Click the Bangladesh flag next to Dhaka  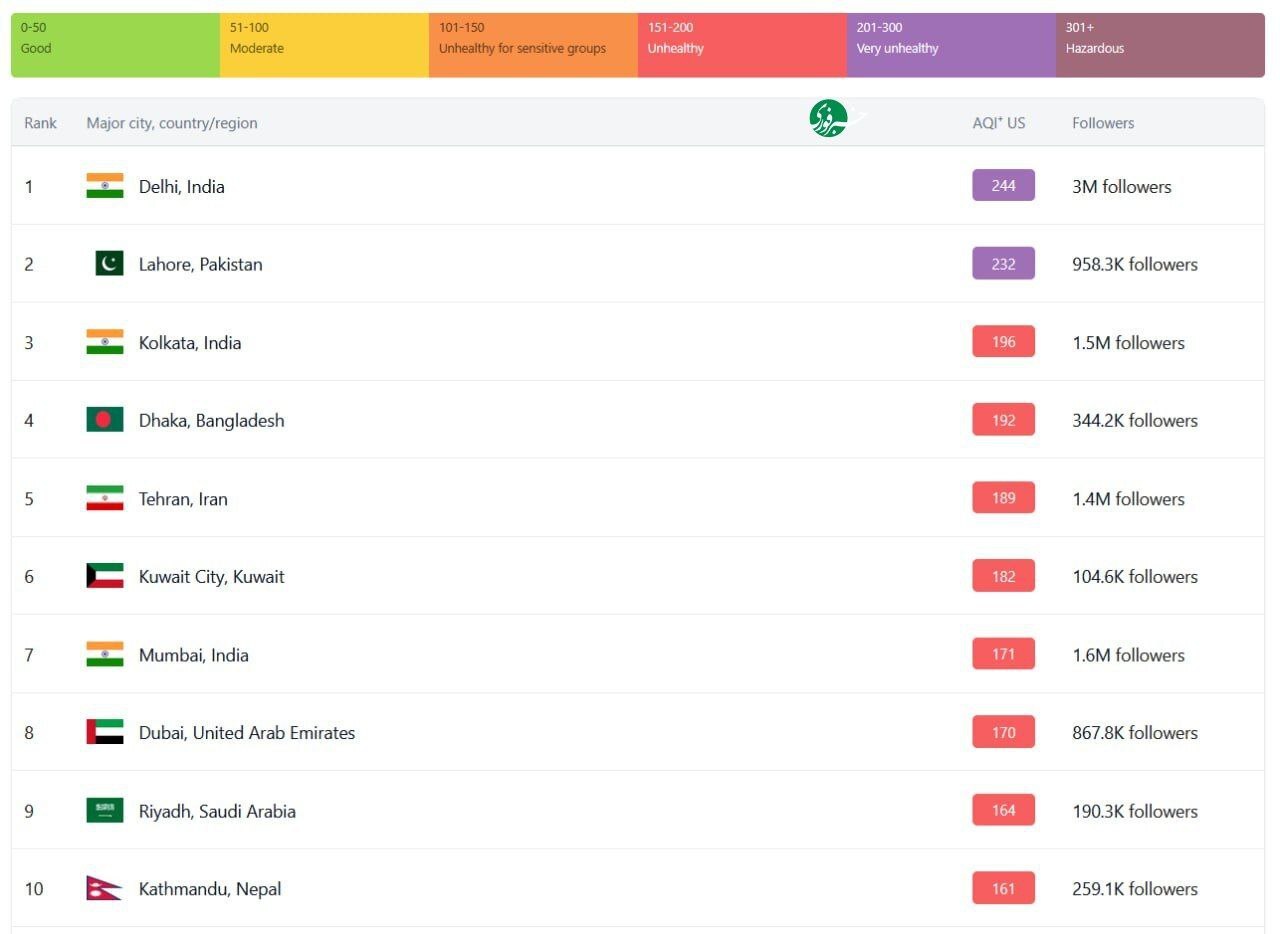click(105, 420)
